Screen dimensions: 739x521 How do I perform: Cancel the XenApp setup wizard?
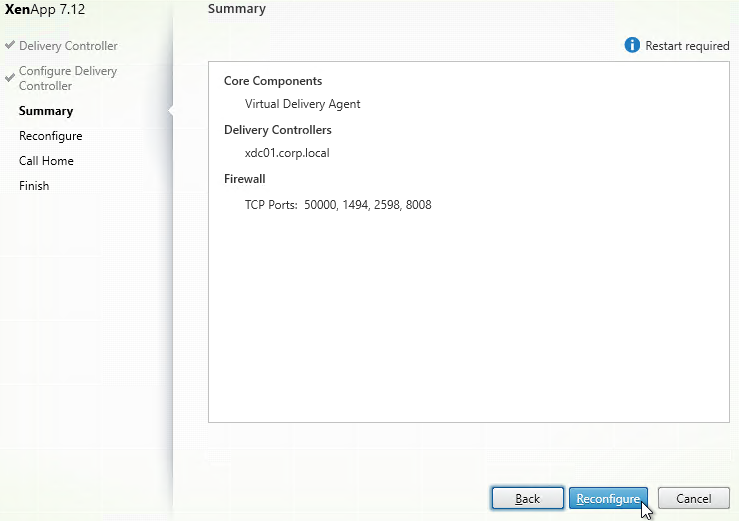pos(694,498)
